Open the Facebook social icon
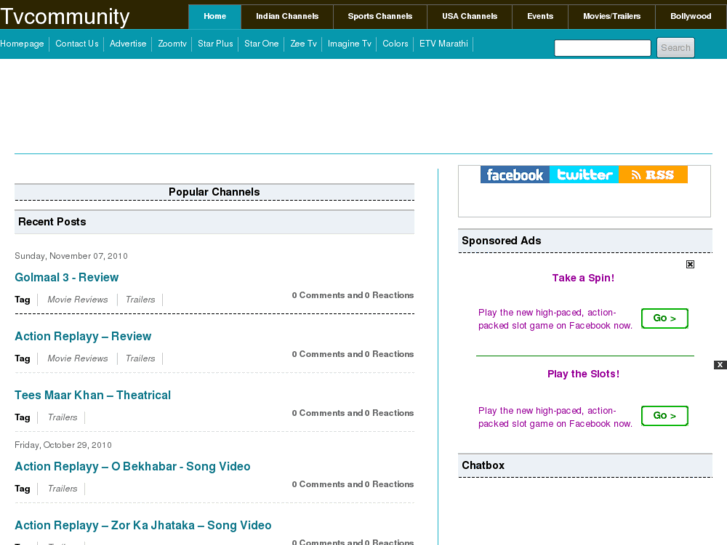The image size is (727, 545). click(515, 174)
